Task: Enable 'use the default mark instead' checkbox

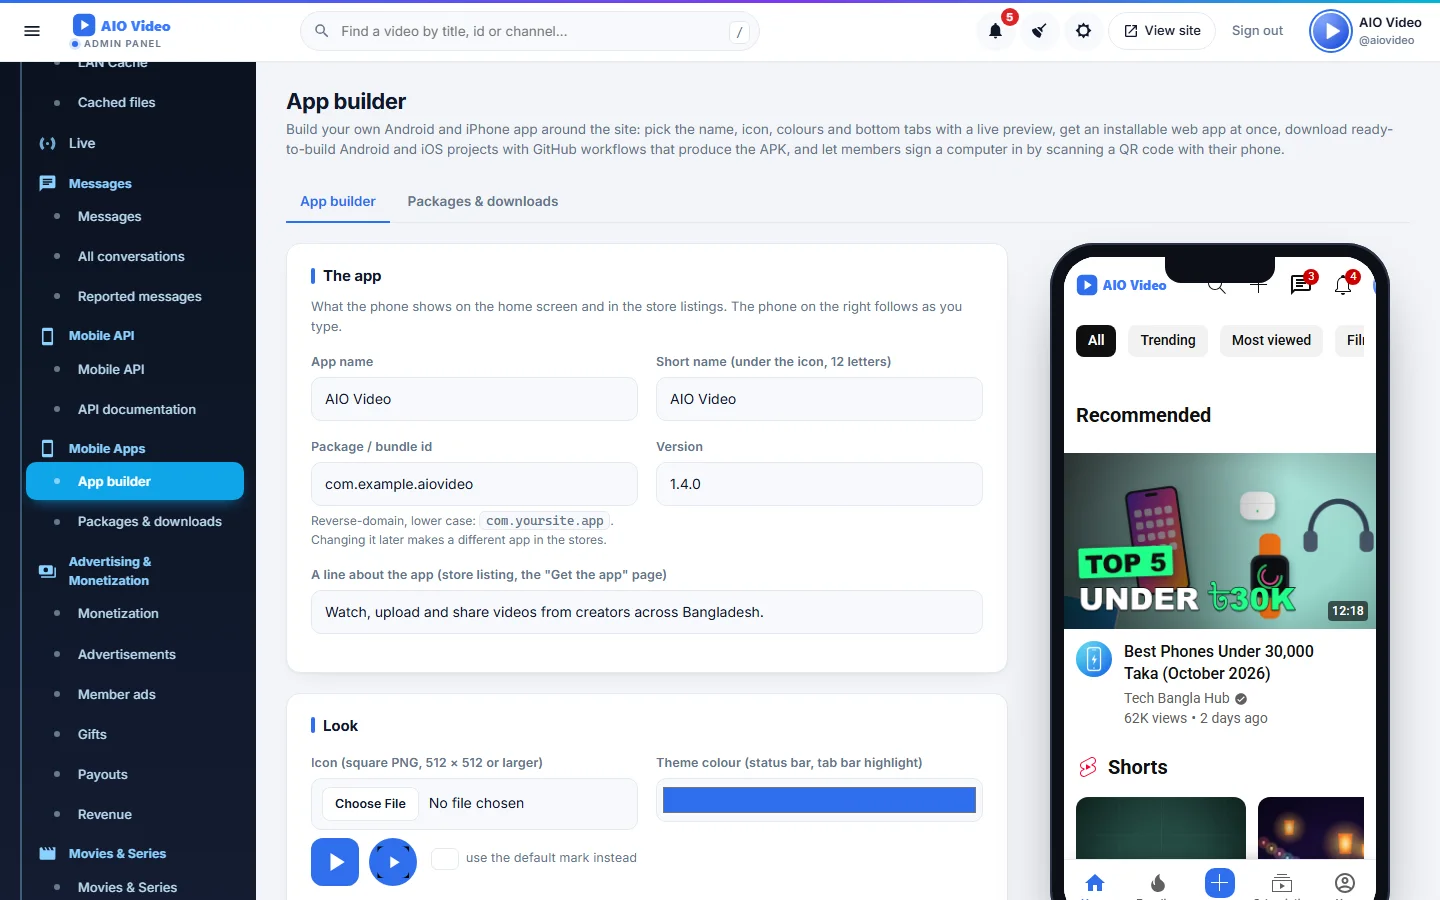Action: (445, 858)
